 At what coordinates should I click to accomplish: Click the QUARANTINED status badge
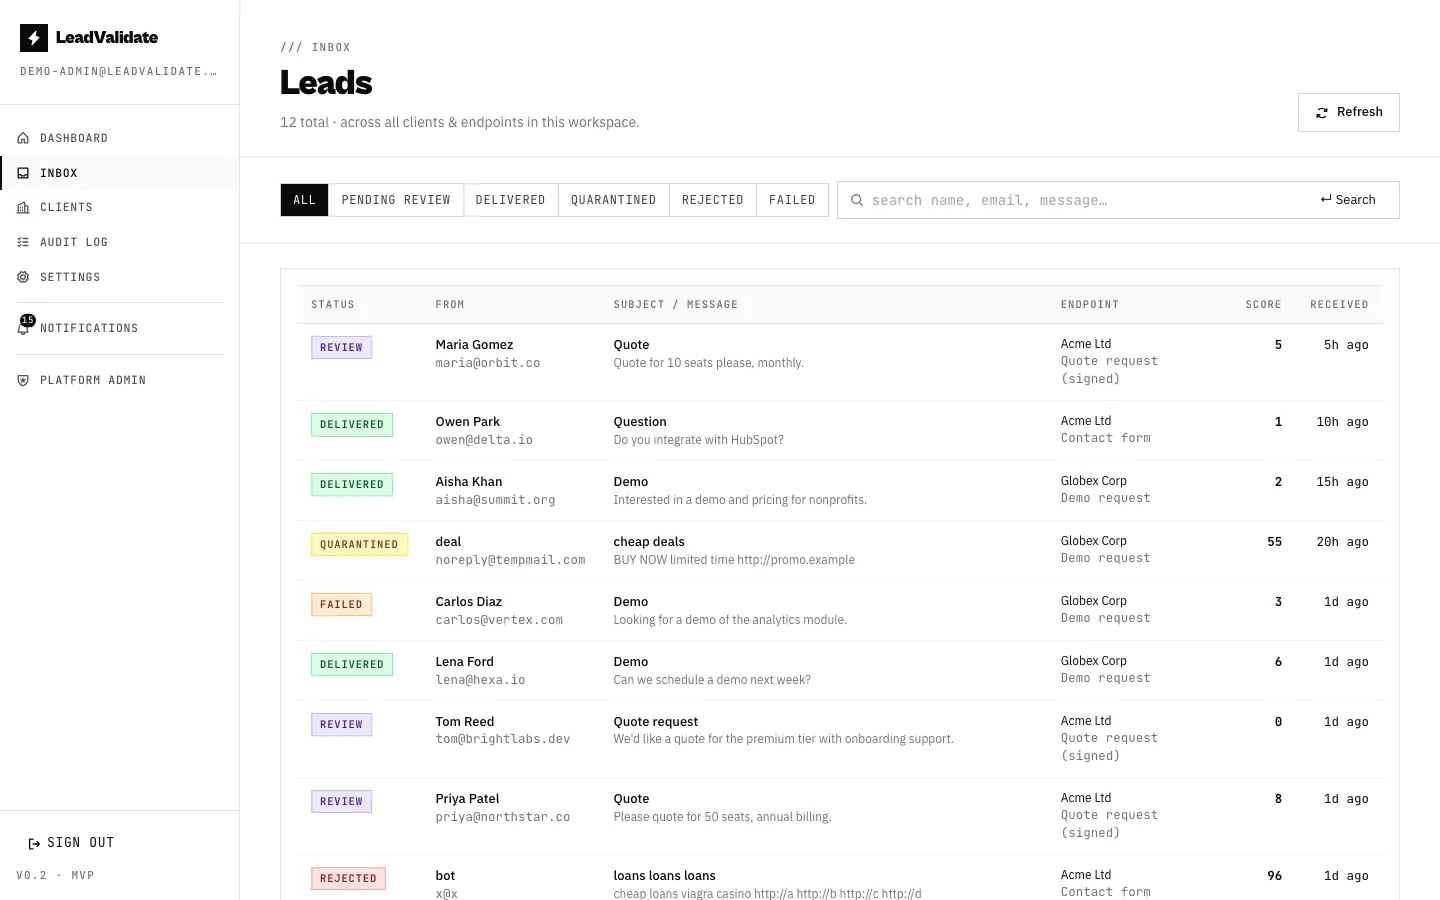tap(359, 544)
